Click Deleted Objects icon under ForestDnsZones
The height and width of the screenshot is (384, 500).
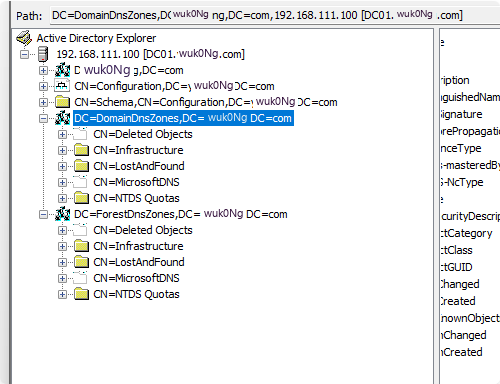(81, 230)
